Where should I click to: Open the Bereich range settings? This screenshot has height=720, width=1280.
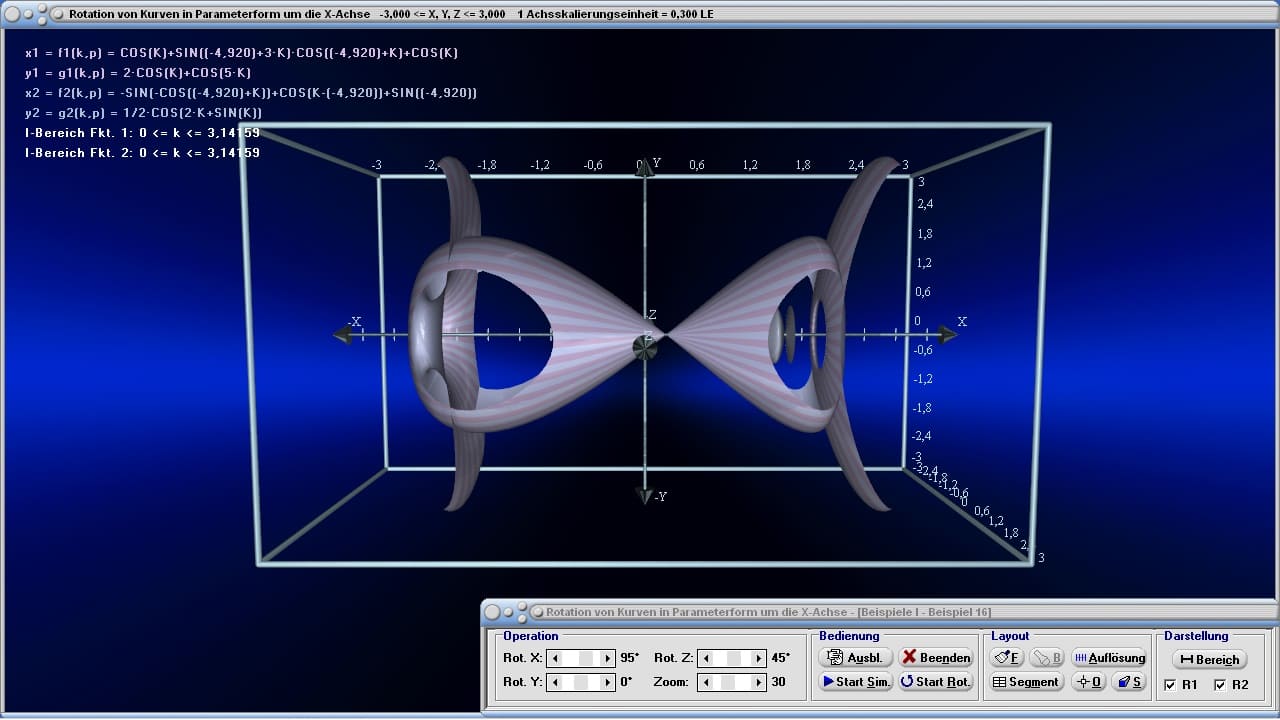pyautogui.click(x=1209, y=659)
